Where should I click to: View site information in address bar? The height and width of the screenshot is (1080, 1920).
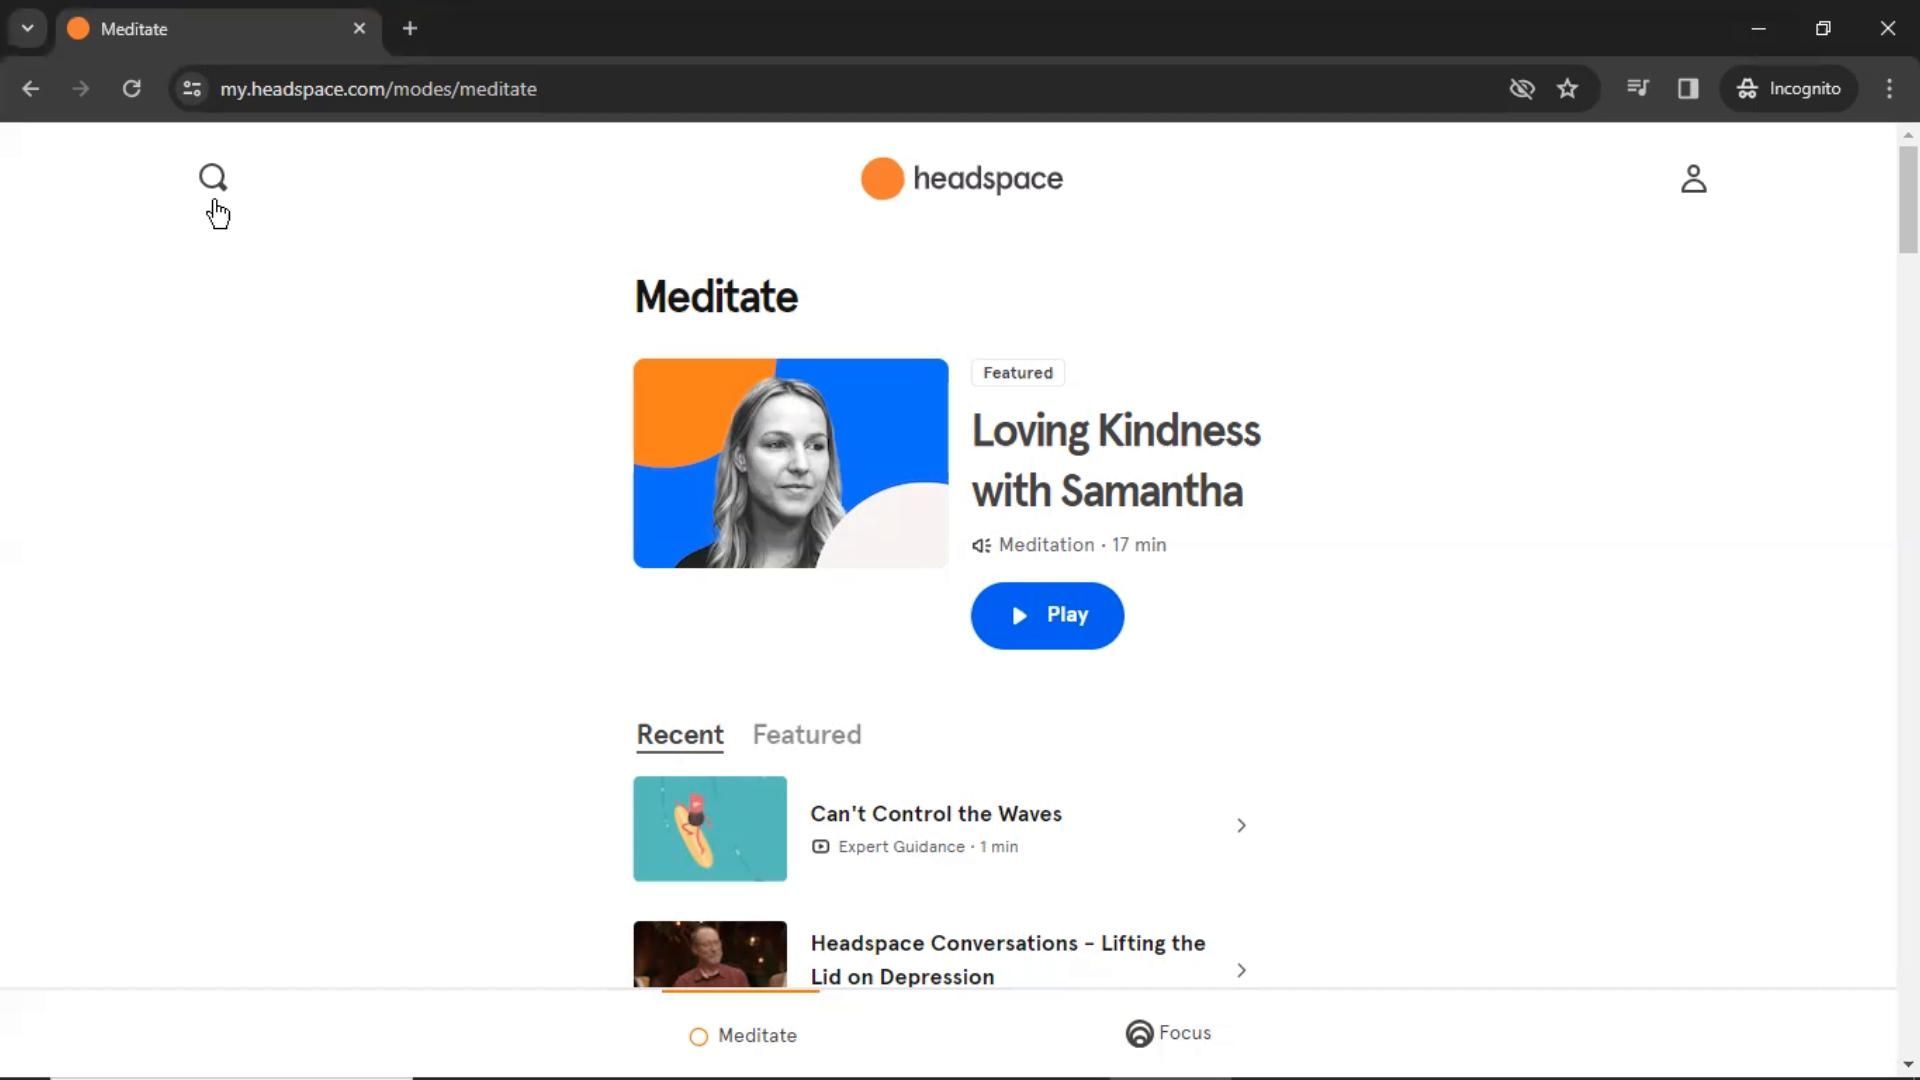pos(192,89)
